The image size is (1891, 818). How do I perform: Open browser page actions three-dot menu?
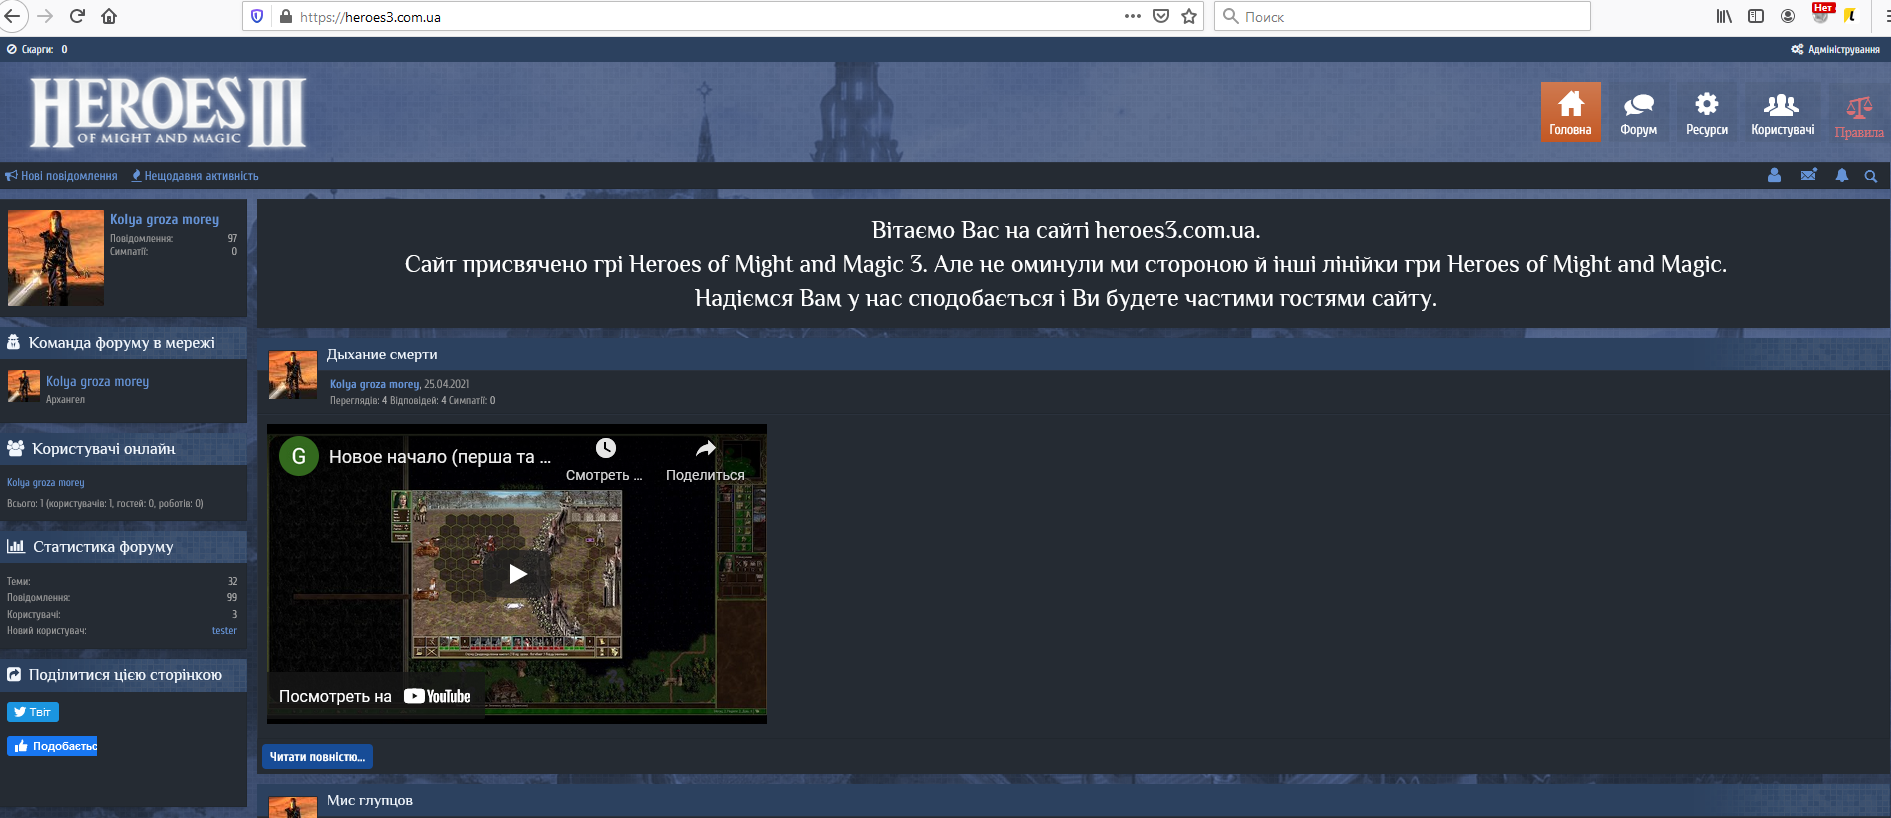(x=1132, y=16)
